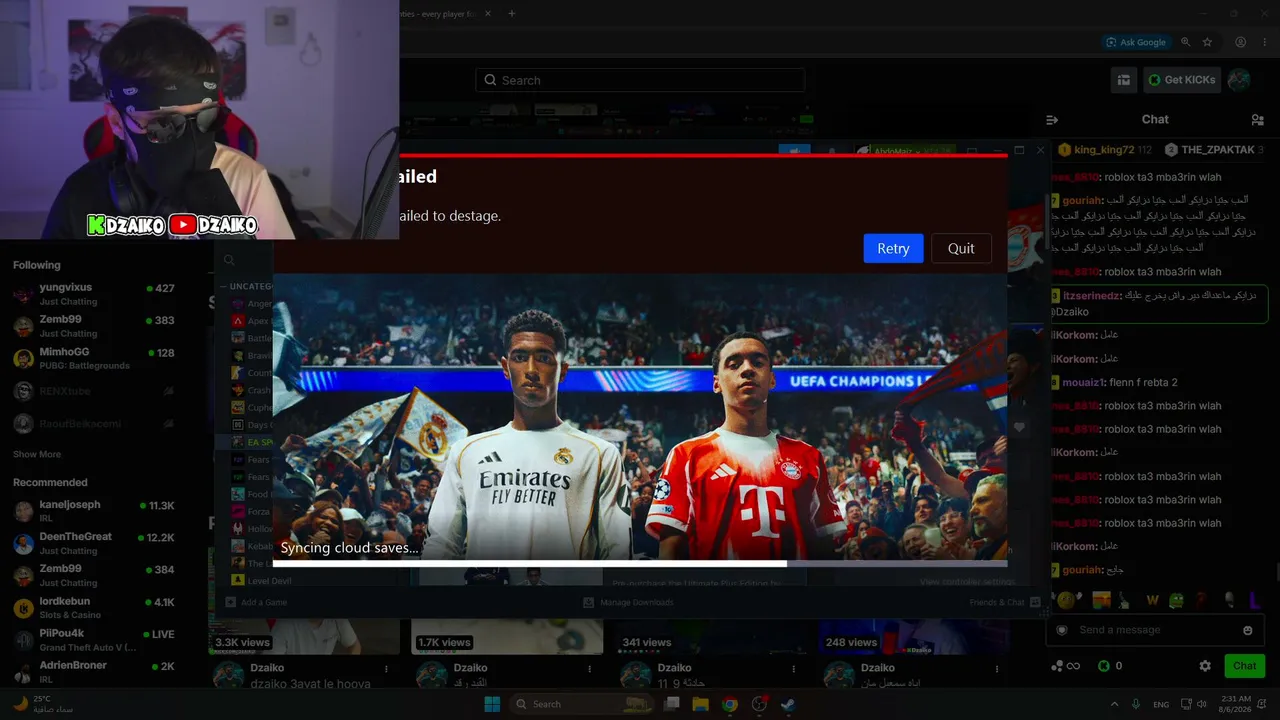This screenshot has width=1280, height=720.
Task: Open Friends & Chat in Steam window
Action: click(1004, 602)
